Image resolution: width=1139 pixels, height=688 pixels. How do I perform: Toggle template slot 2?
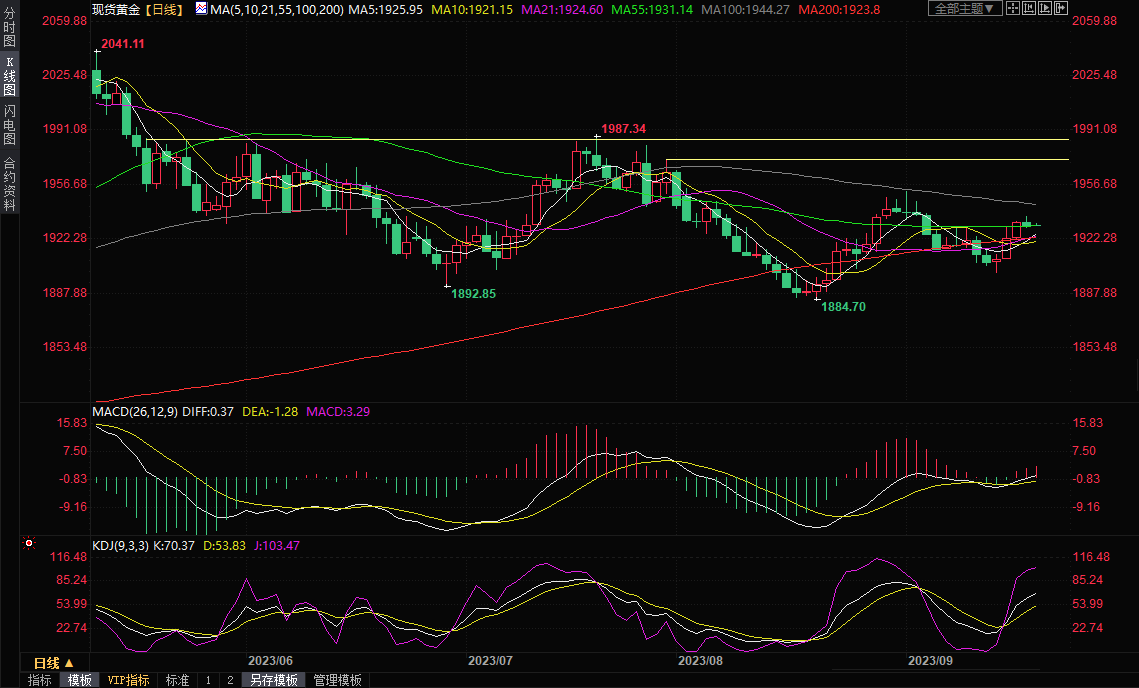(x=230, y=680)
